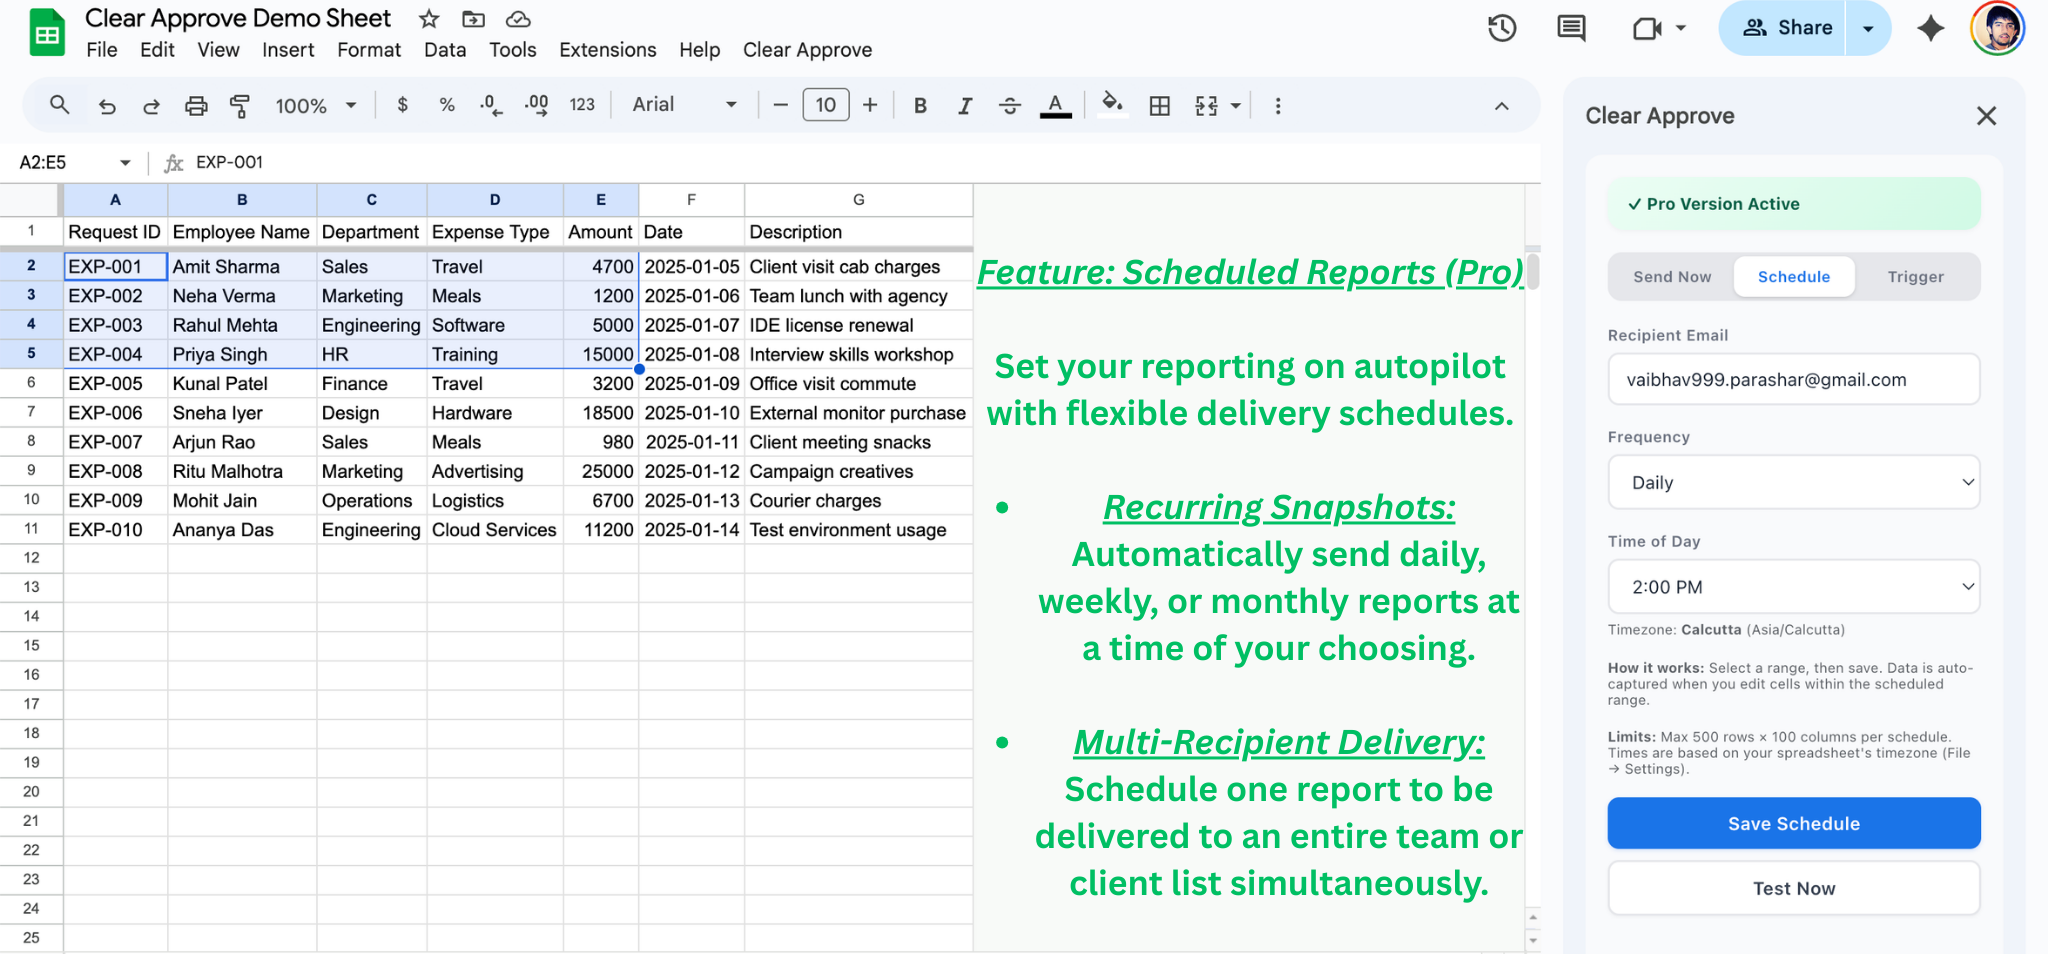Decrease decimal places
This screenshot has height=954, width=2048.
coord(489,105)
